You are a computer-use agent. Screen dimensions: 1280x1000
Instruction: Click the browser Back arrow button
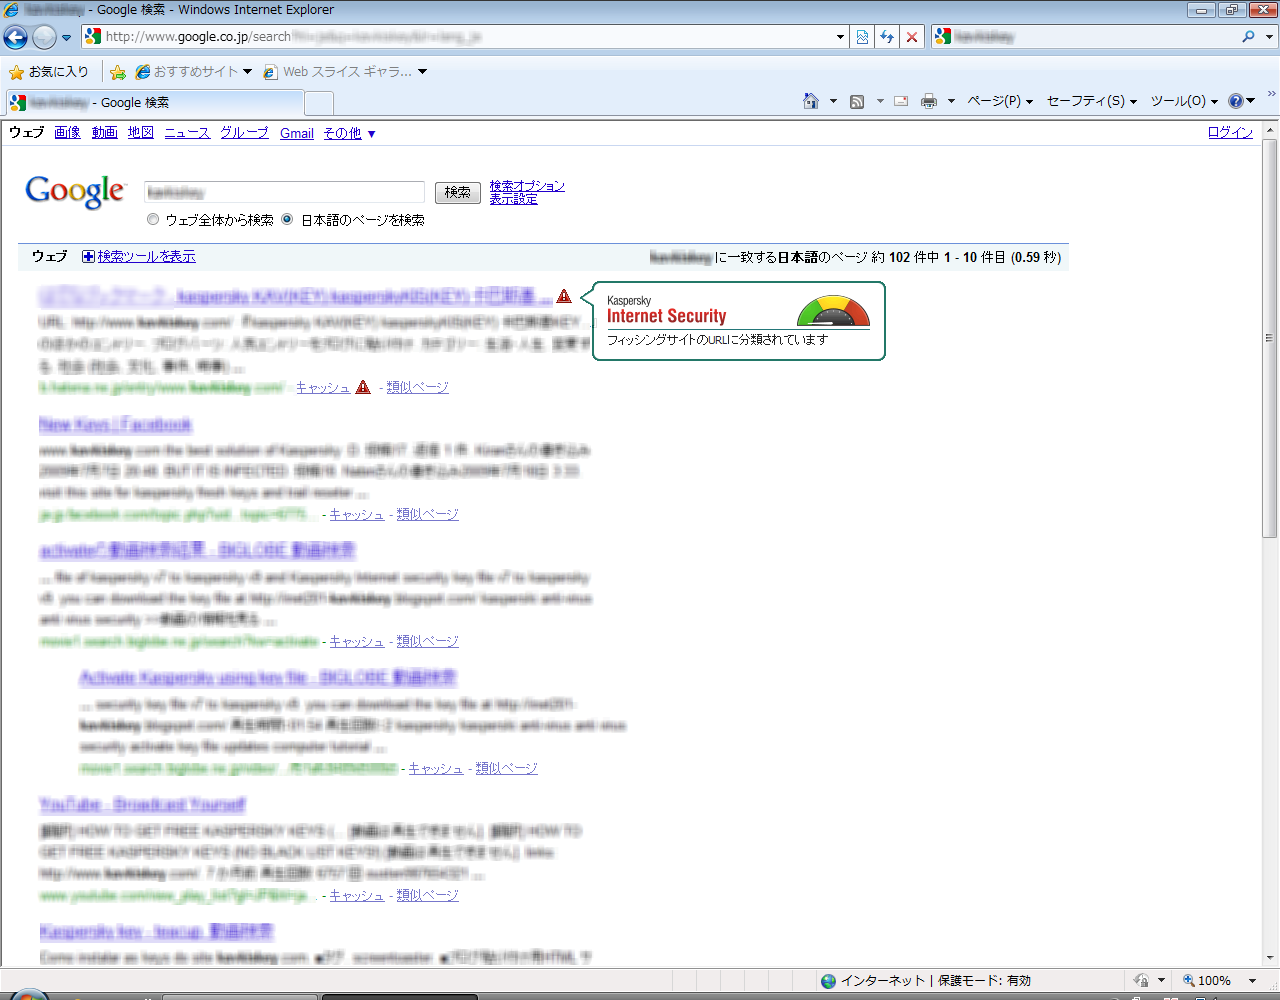(x=16, y=38)
